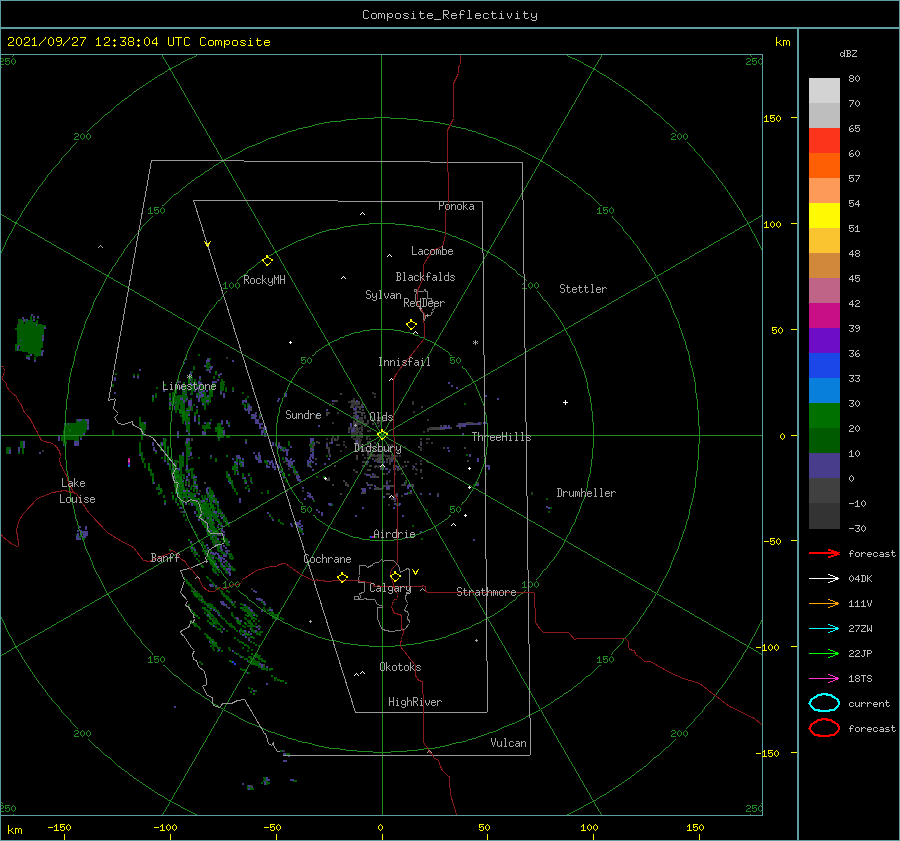Click the yellow diamond marker near RockyMH
900x841 pixels.
pyautogui.click(x=267, y=261)
